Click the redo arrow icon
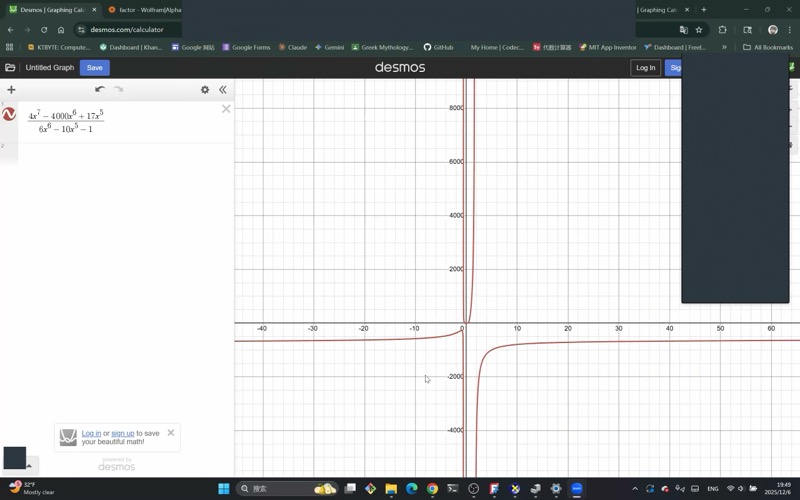800x500 pixels. (x=118, y=90)
